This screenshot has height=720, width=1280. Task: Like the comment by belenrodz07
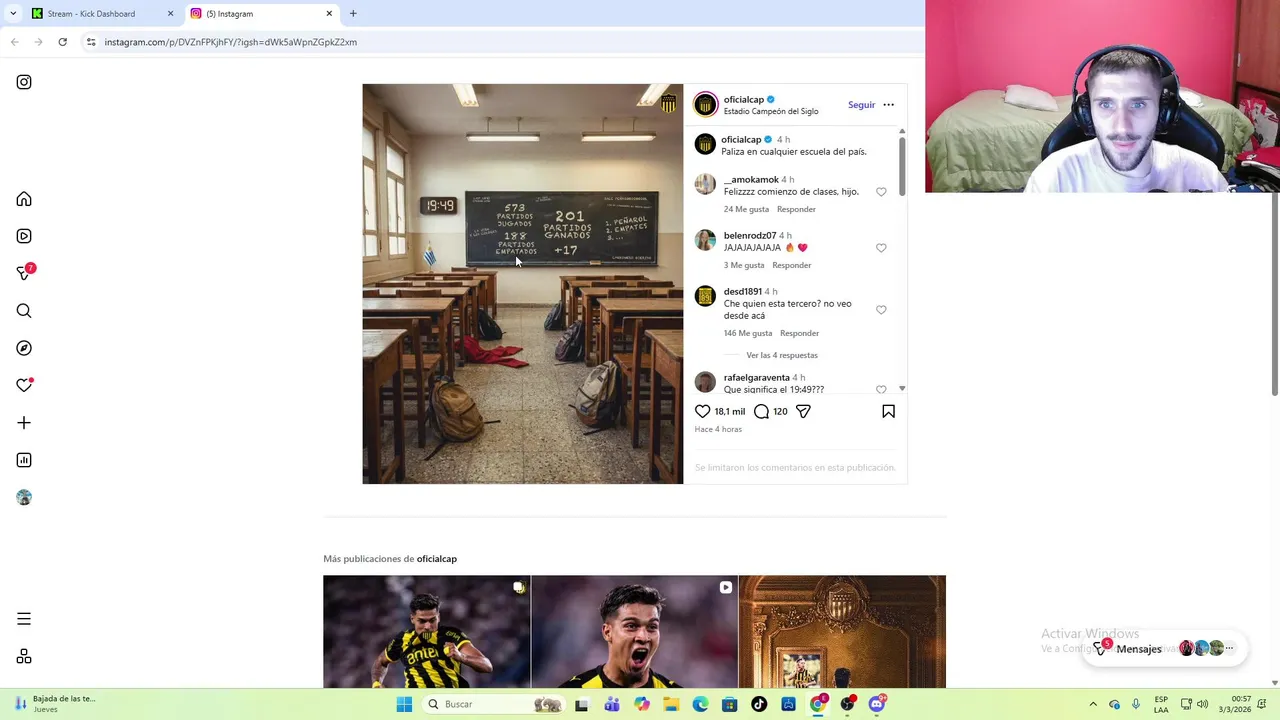(881, 248)
